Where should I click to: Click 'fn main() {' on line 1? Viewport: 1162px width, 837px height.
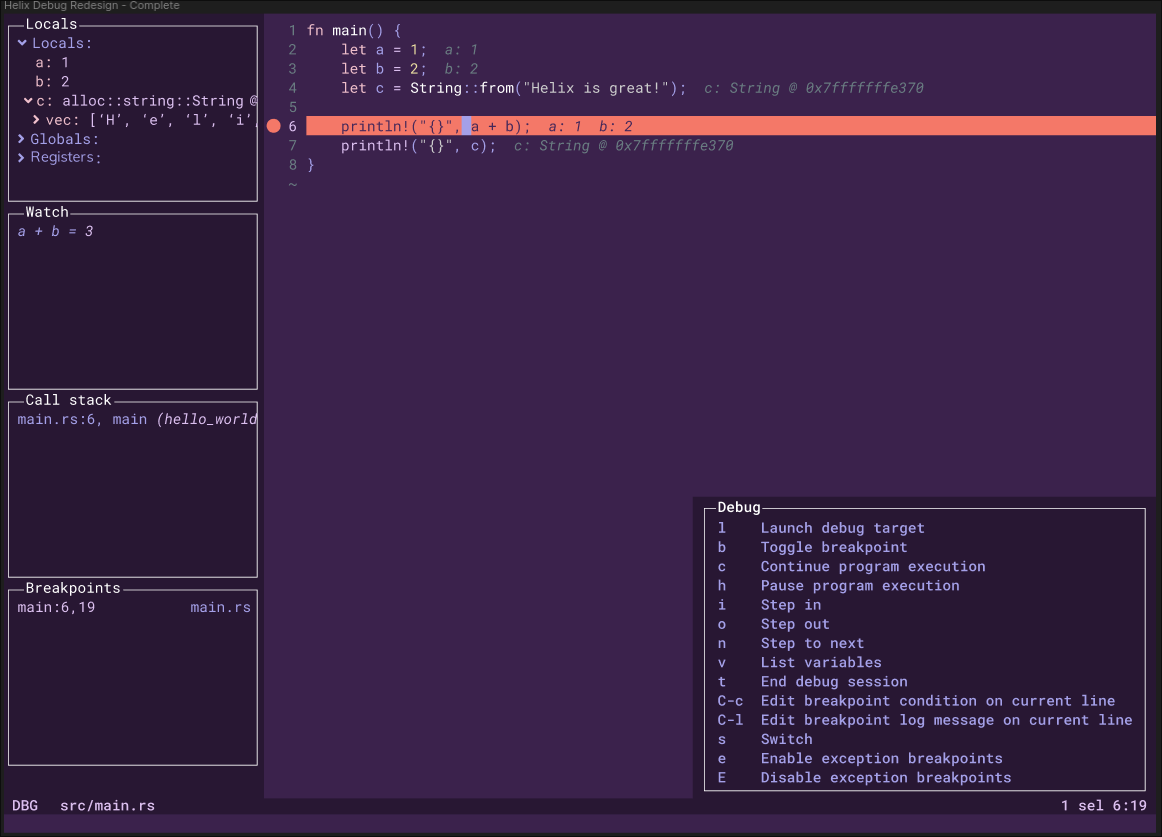click(354, 30)
